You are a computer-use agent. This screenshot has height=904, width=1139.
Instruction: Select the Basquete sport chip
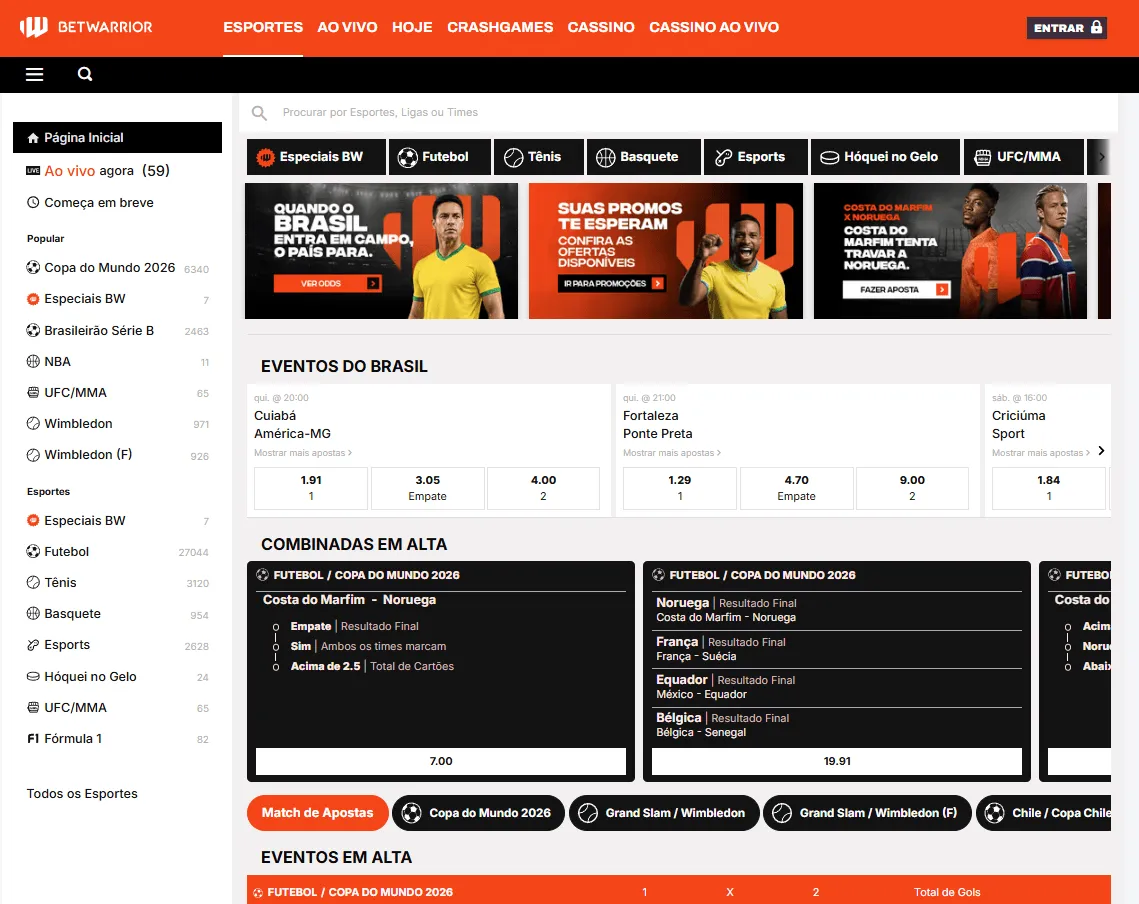(644, 157)
